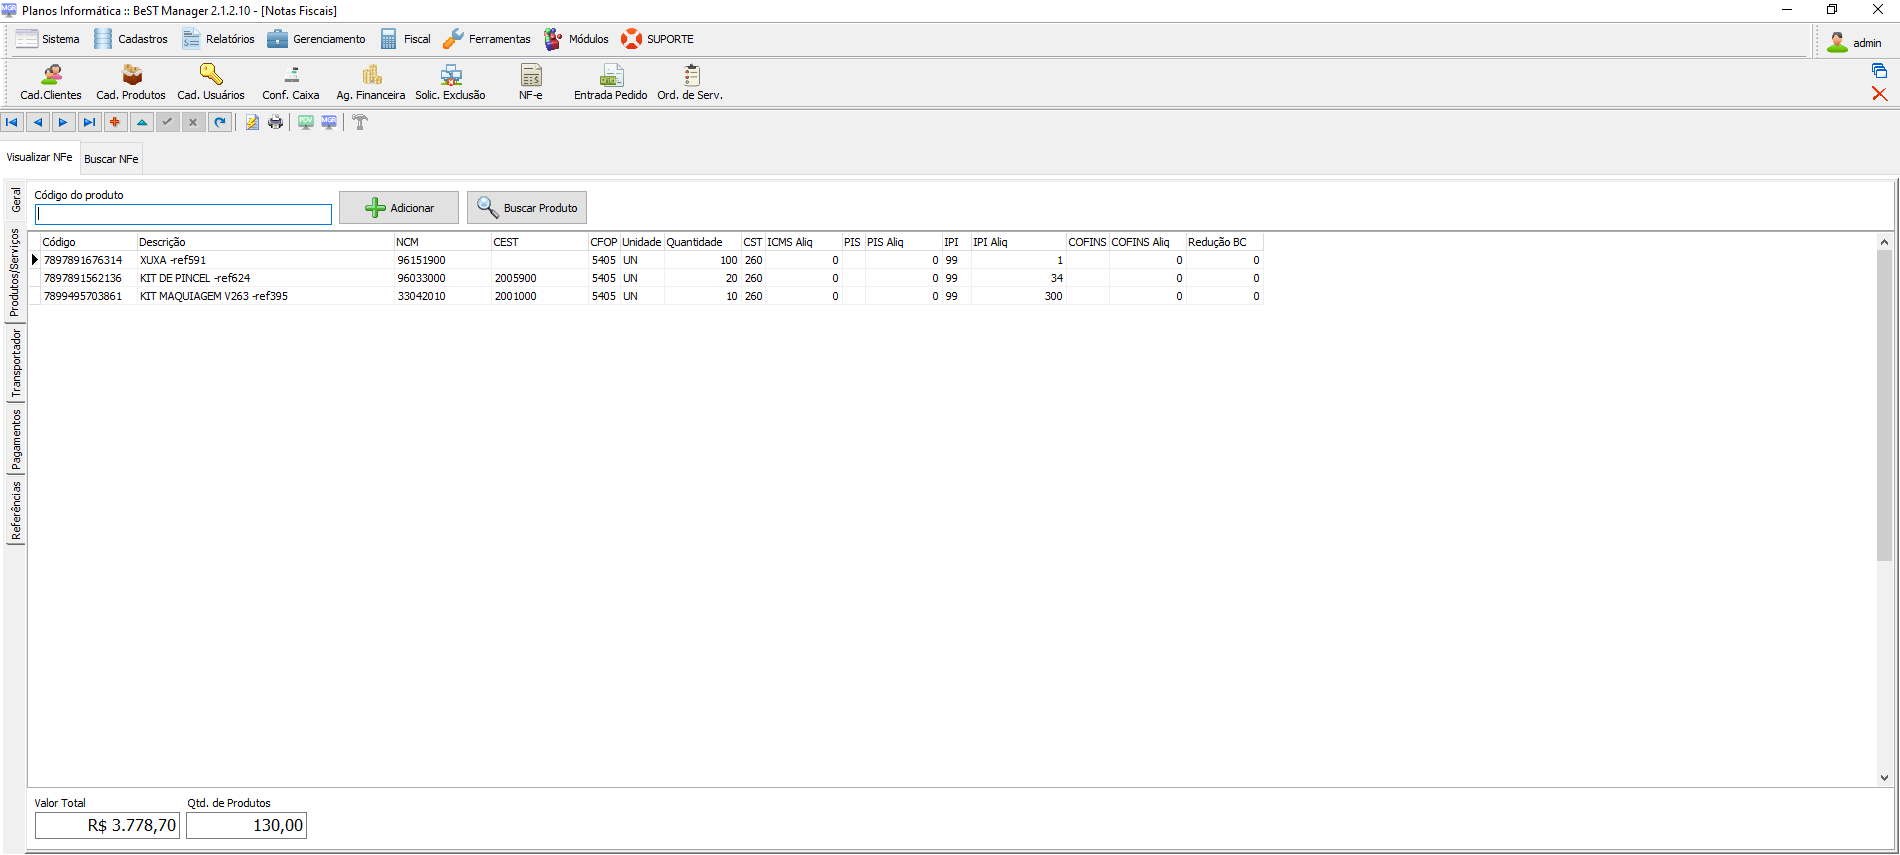
Task: Click the Buscar Produto button
Action: [x=527, y=208]
